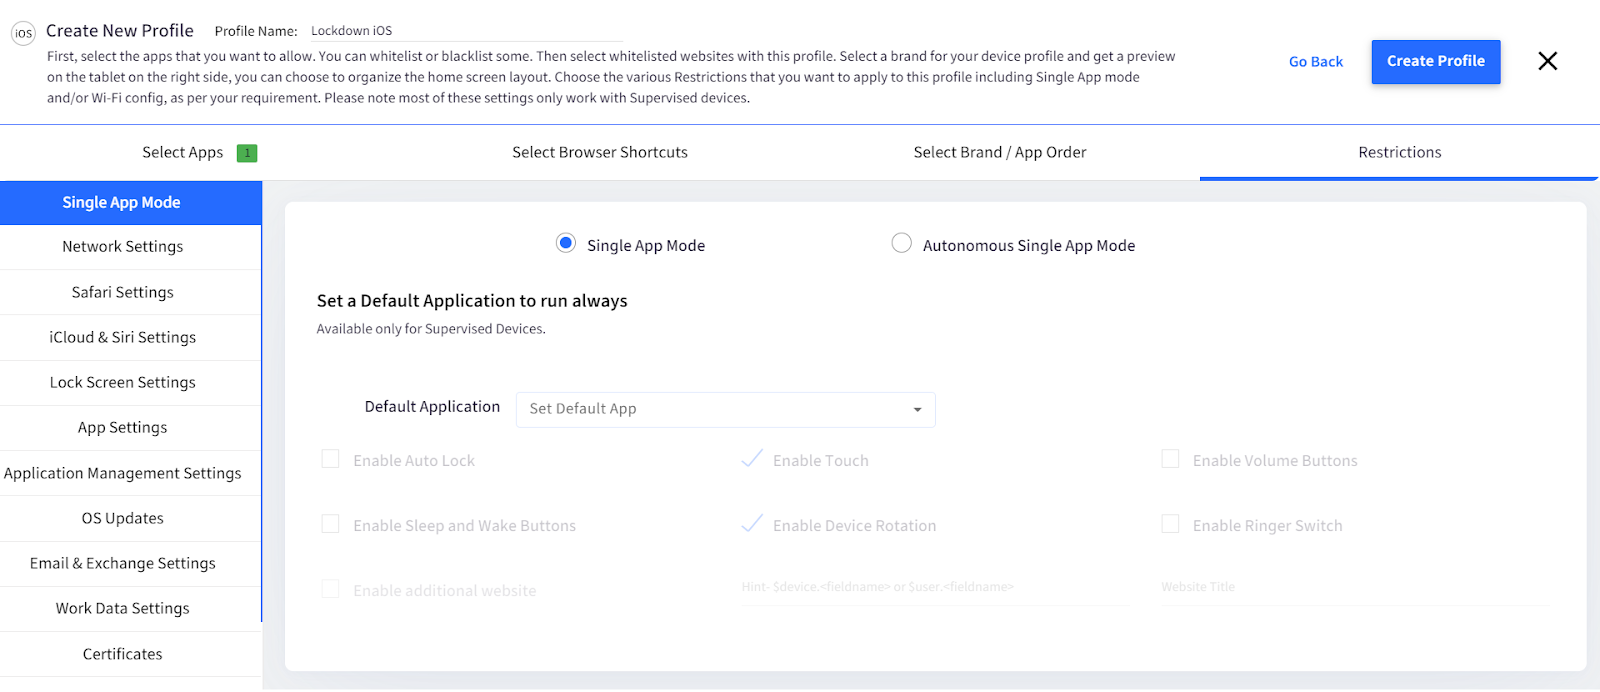Click the Enable Device Rotation checkmark
Image resolution: width=1600 pixels, height=692 pixels.
coord(752,524)
